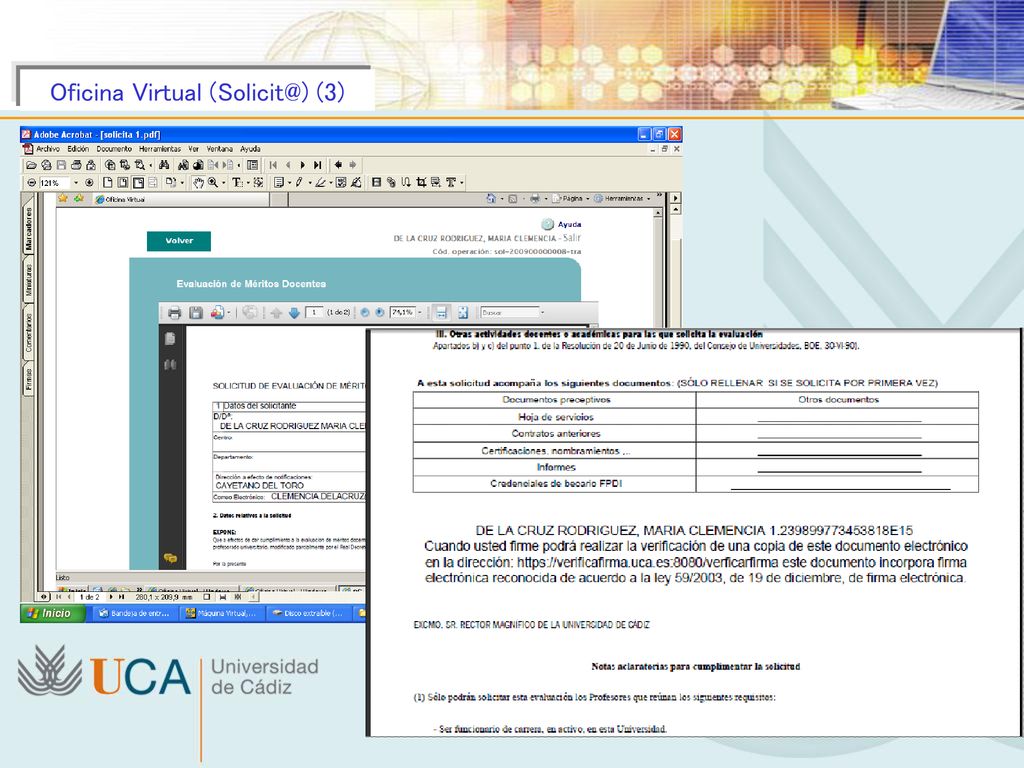Open the Documento menu
Viewport: 1024px width, 768px height.
click(x=114, y=149)
